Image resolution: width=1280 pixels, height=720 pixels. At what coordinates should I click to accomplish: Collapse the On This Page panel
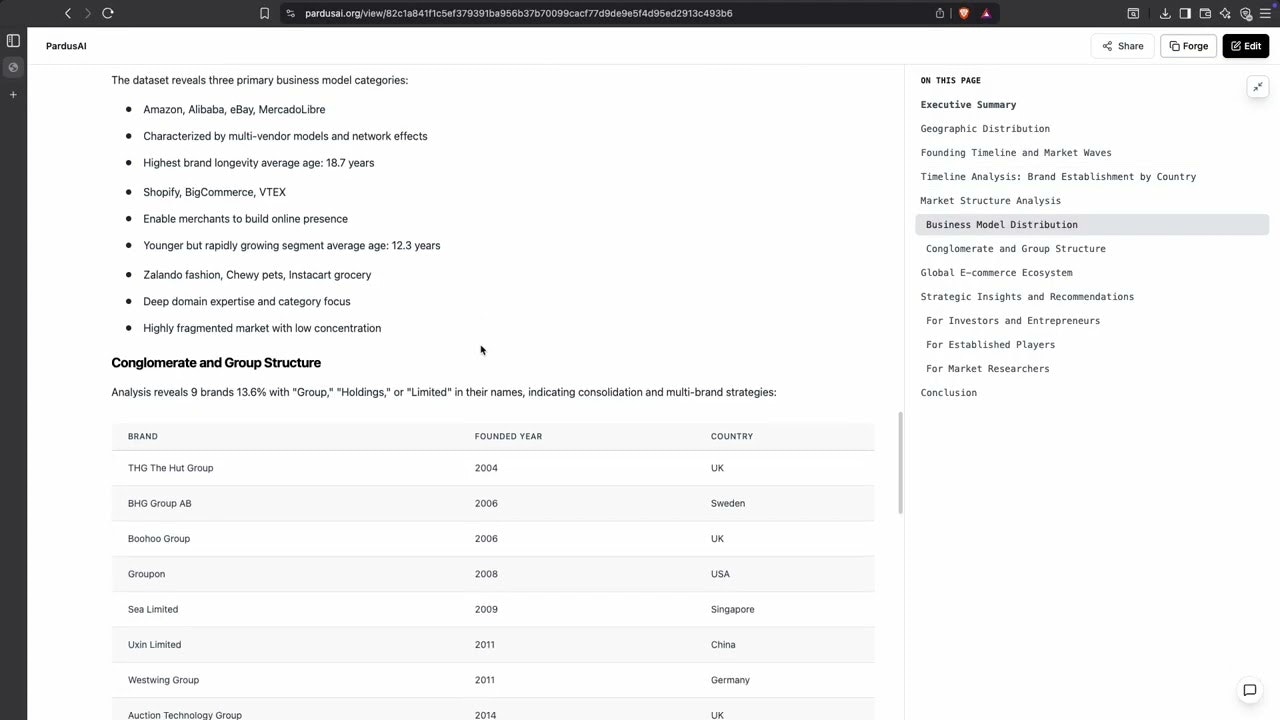coord(1258,87)
